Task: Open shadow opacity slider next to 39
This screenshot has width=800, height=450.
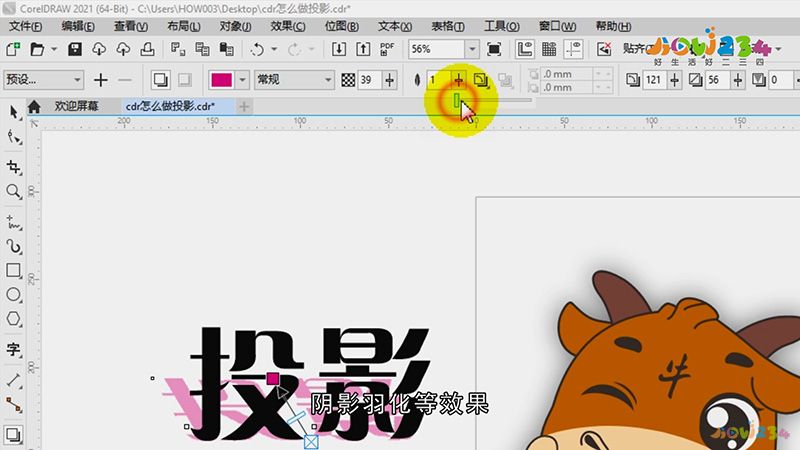Action: (x=390, y=80)
